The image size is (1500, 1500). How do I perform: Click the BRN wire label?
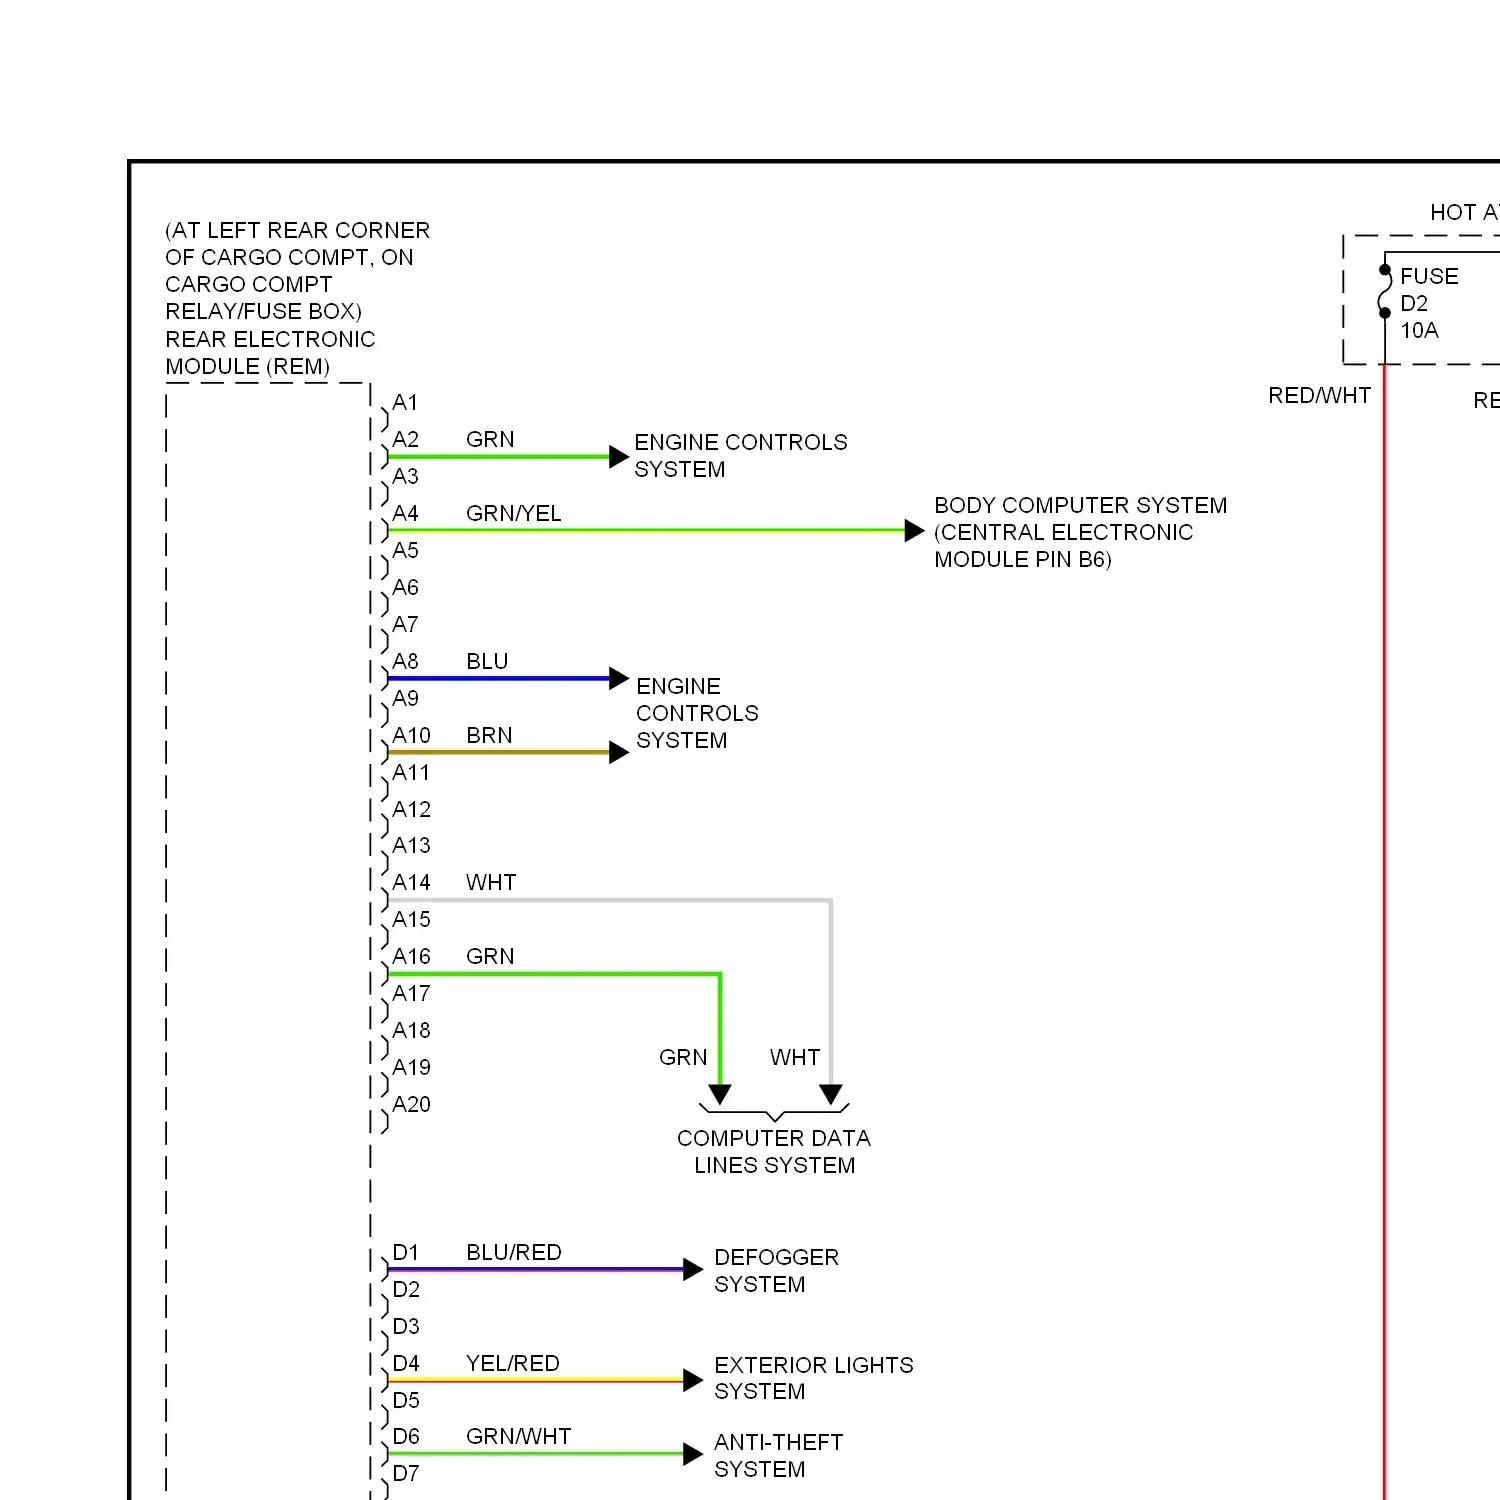(489, 736)
